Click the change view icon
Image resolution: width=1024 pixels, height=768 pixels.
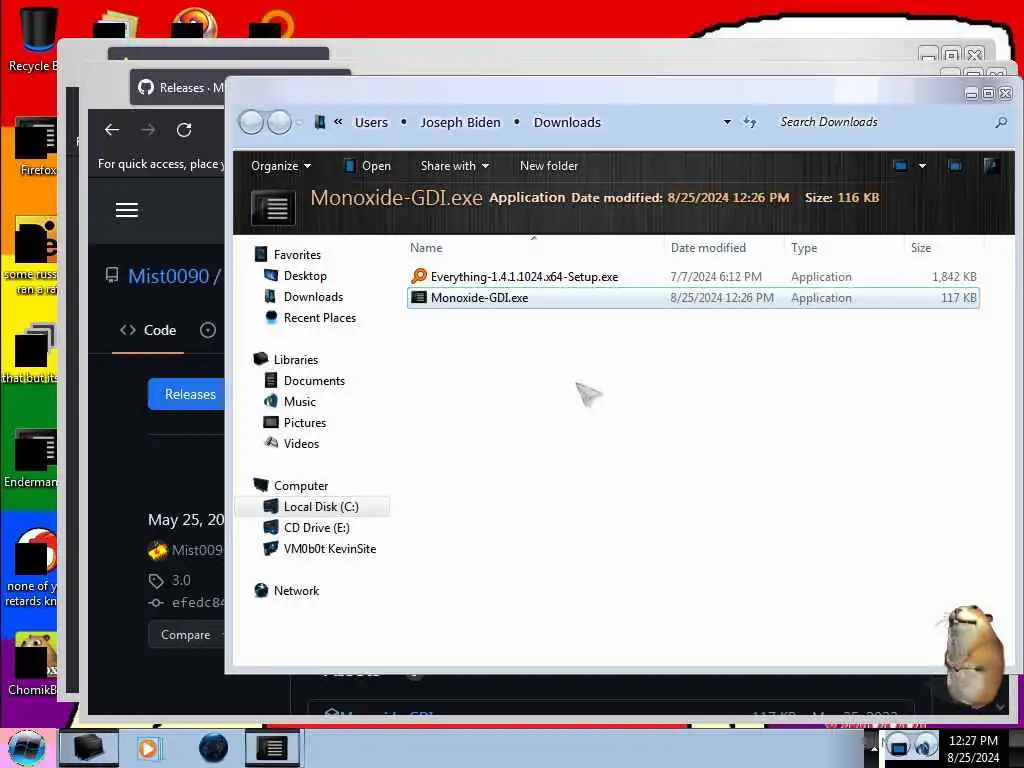(x=901, y=166)
